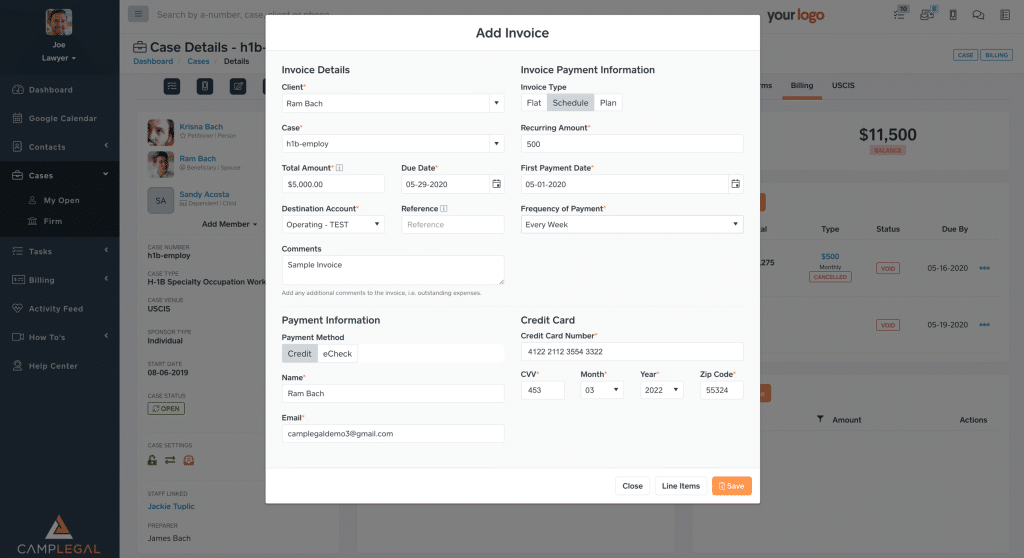The height and width of the screenshot is (558, 1024).
Task: Save the invoice
Action: 731,485
